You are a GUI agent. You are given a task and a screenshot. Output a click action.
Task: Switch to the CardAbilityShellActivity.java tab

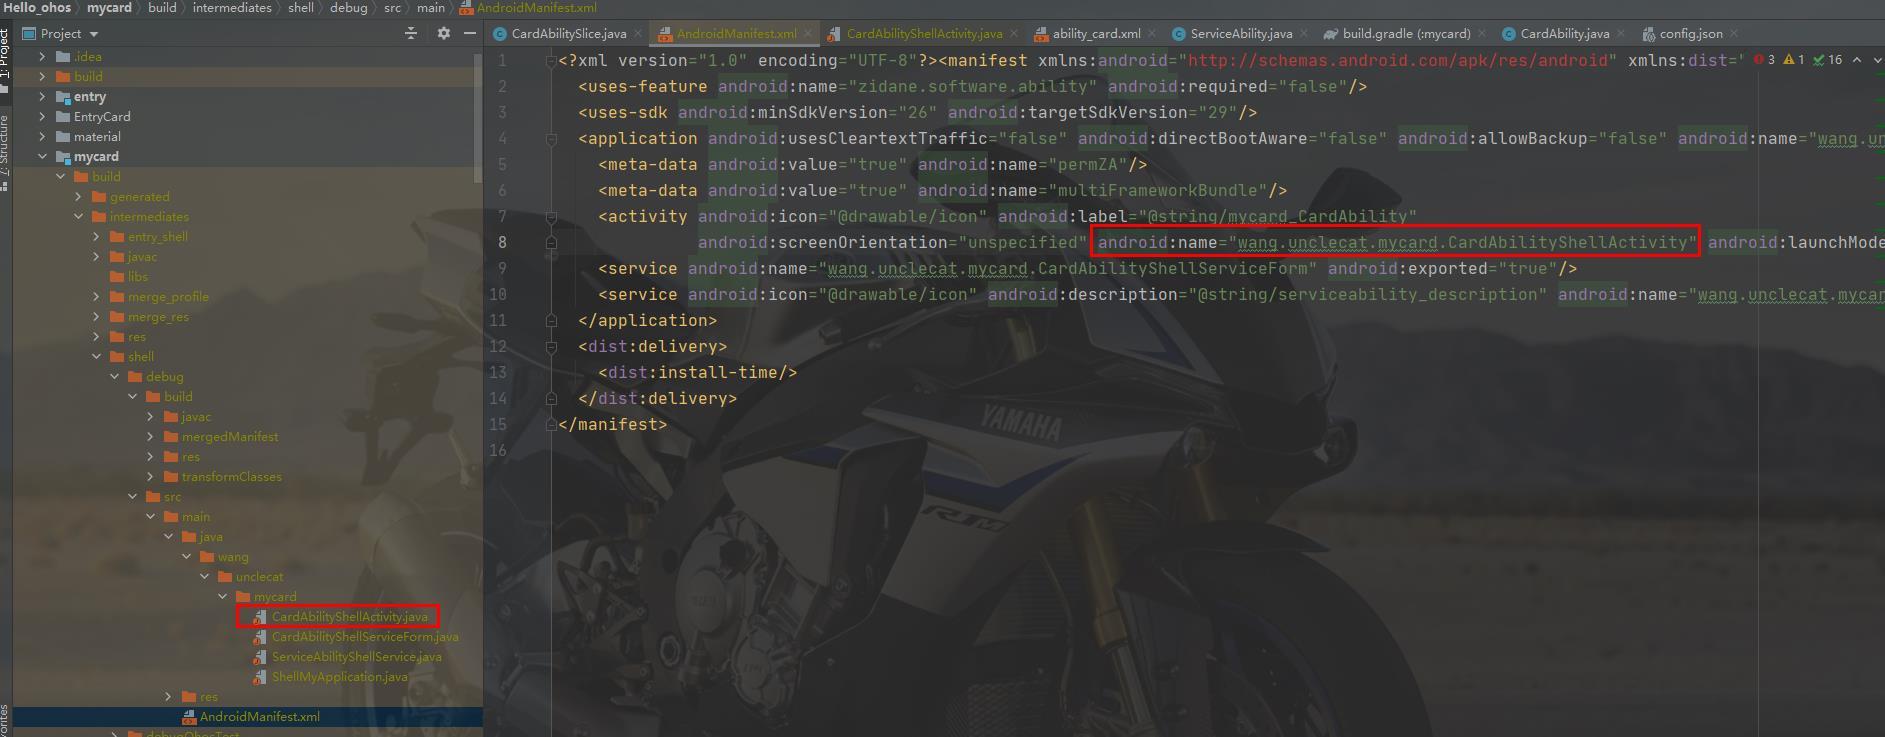(x=923, y=33)
